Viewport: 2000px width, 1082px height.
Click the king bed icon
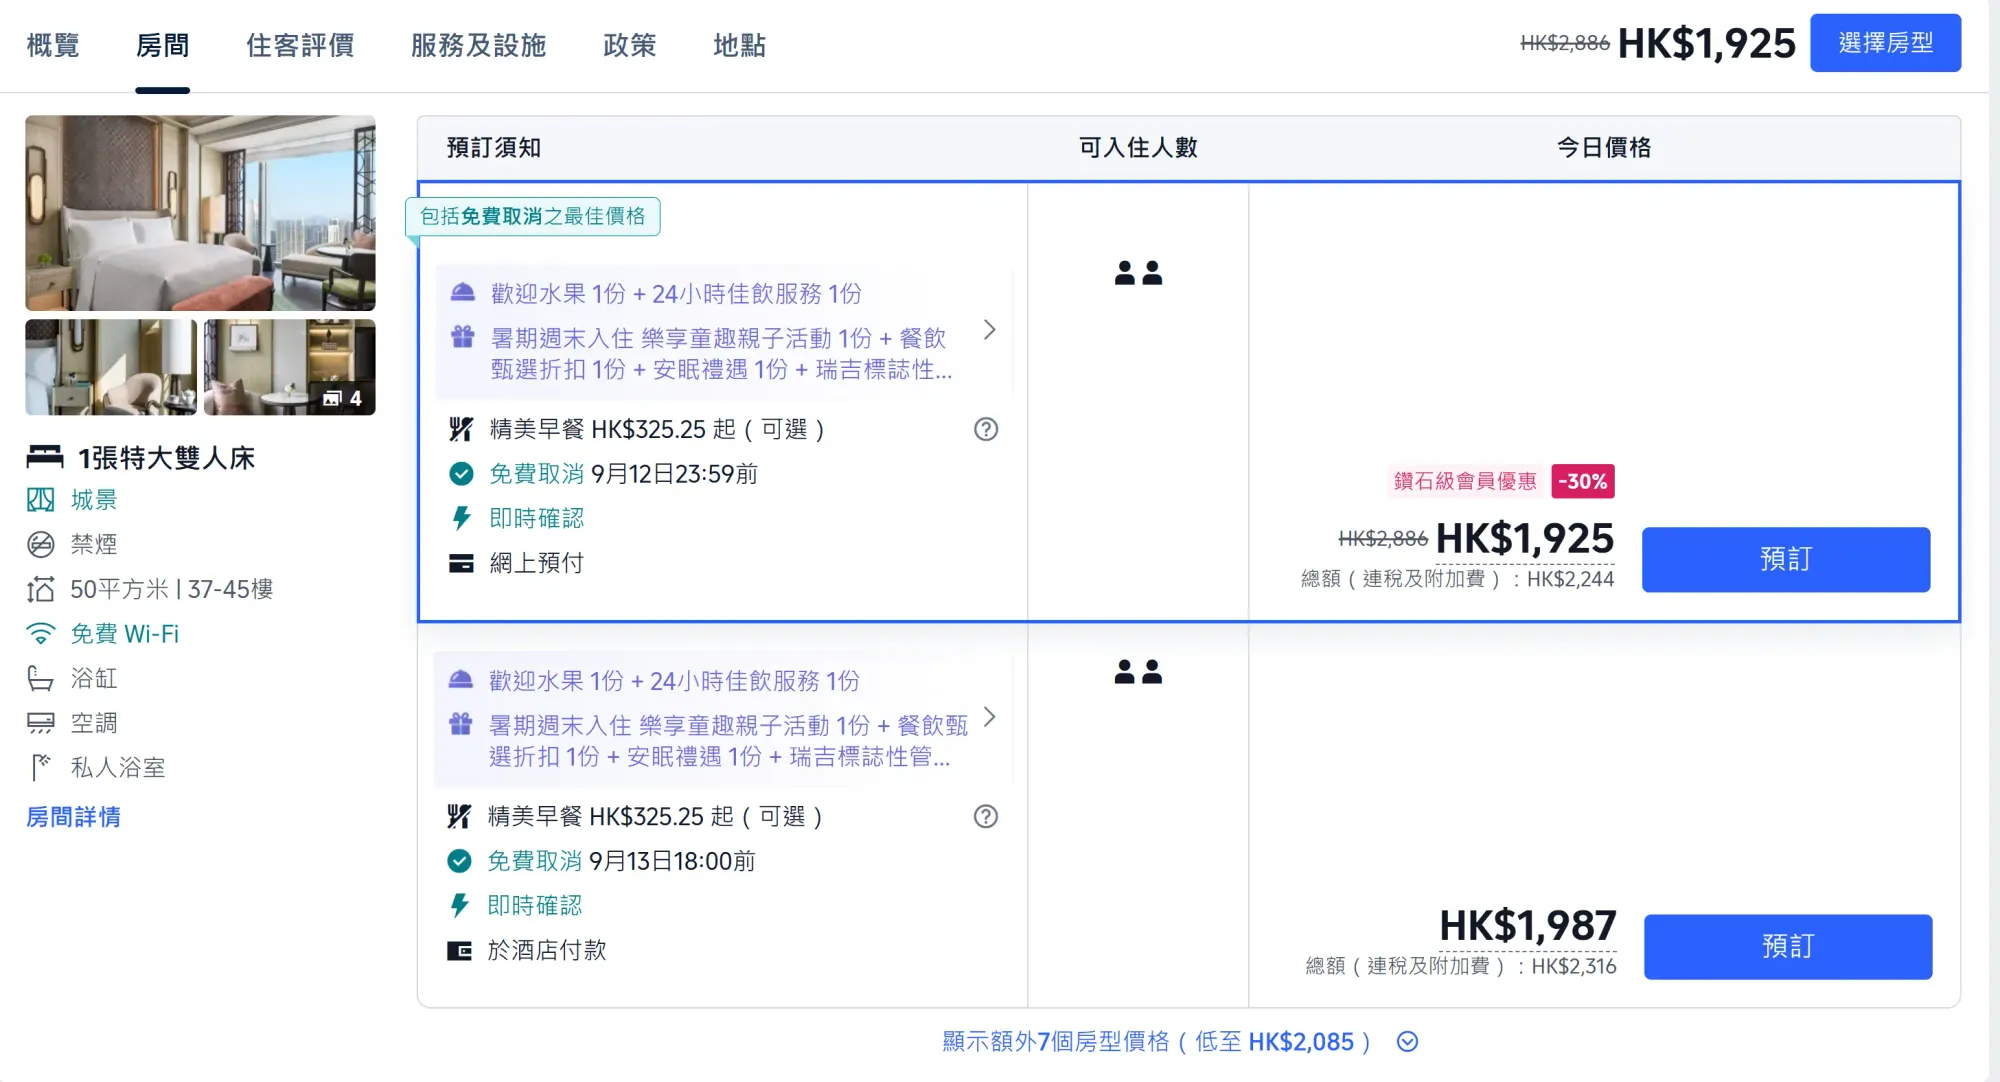[45, 457]
